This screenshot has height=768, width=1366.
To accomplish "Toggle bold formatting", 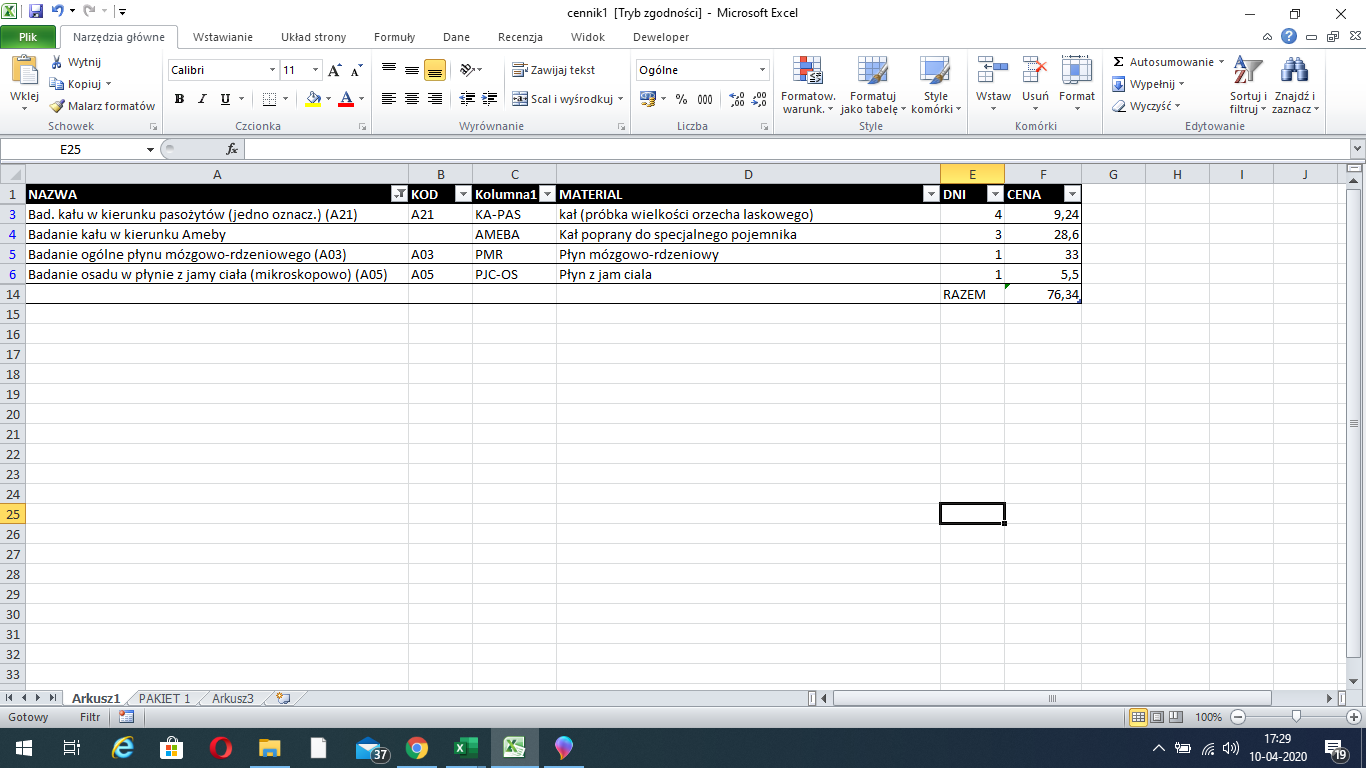I will pos(179,99).
